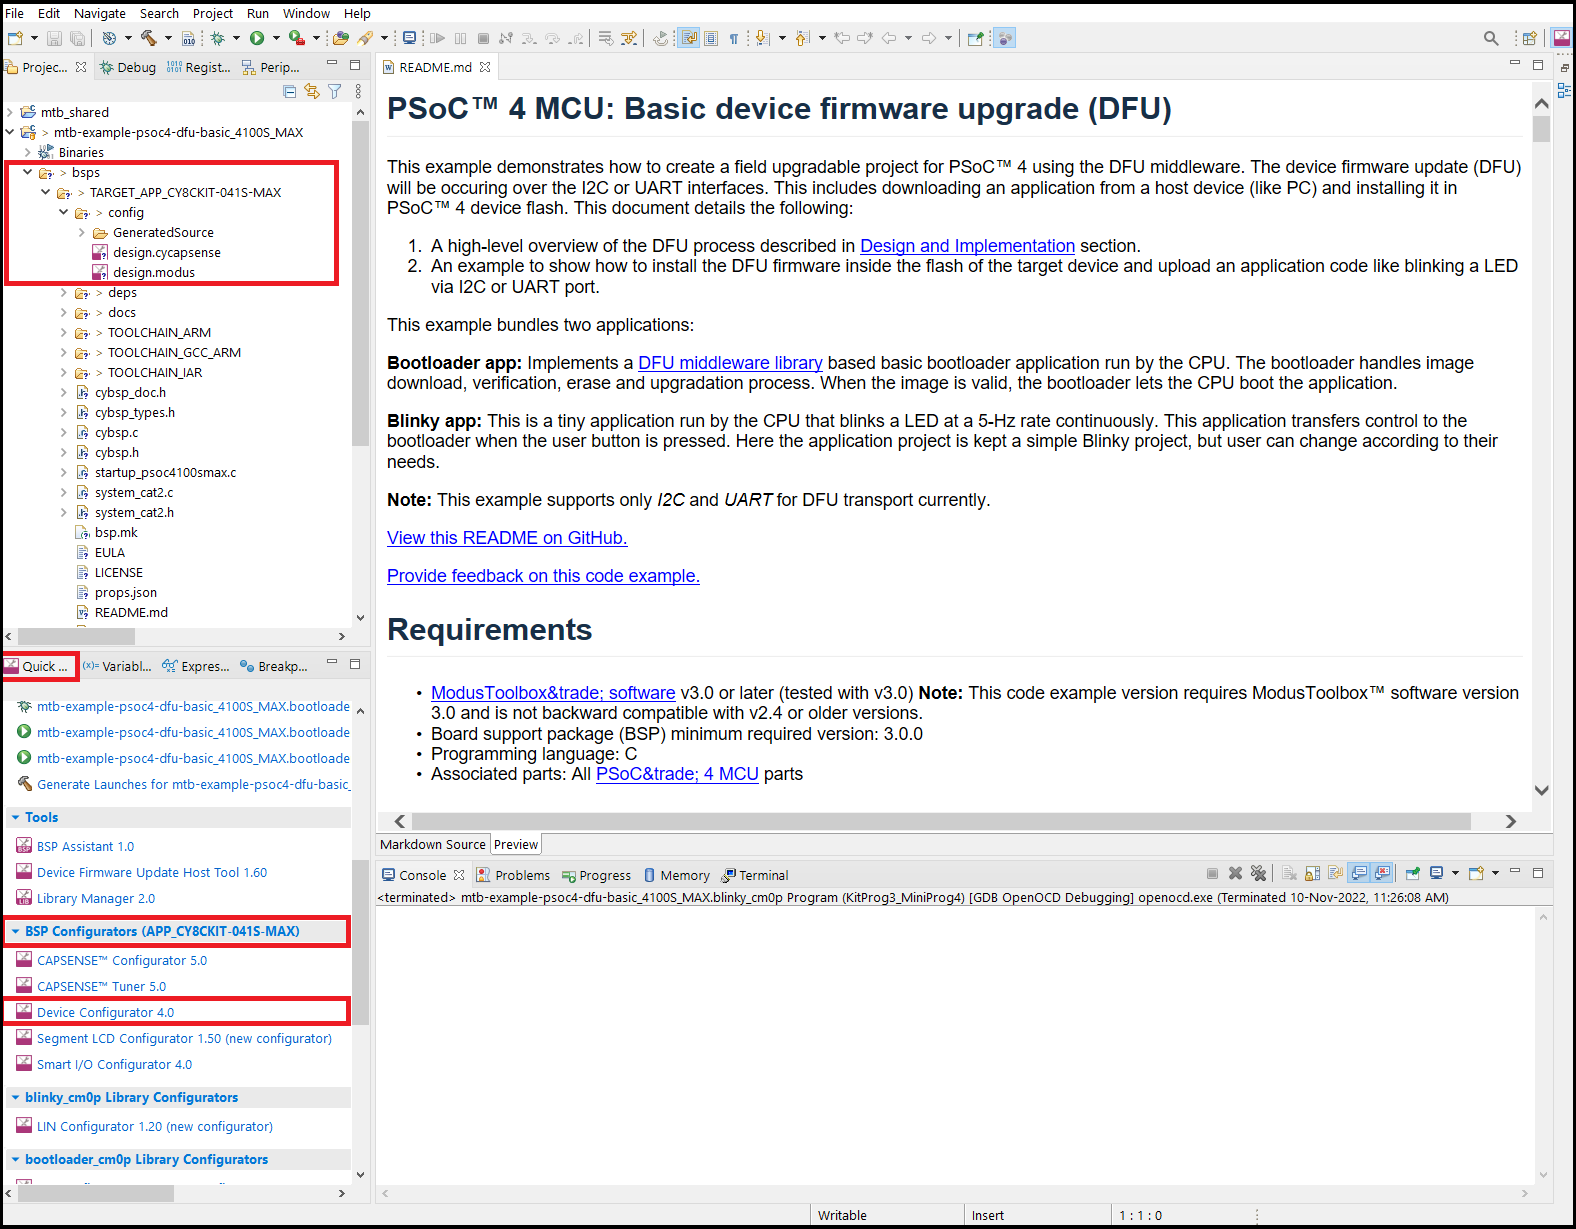The width and height of the screenshot is (1576, 1229).
Task: Switch to the Registers tab
Action: 198,67
